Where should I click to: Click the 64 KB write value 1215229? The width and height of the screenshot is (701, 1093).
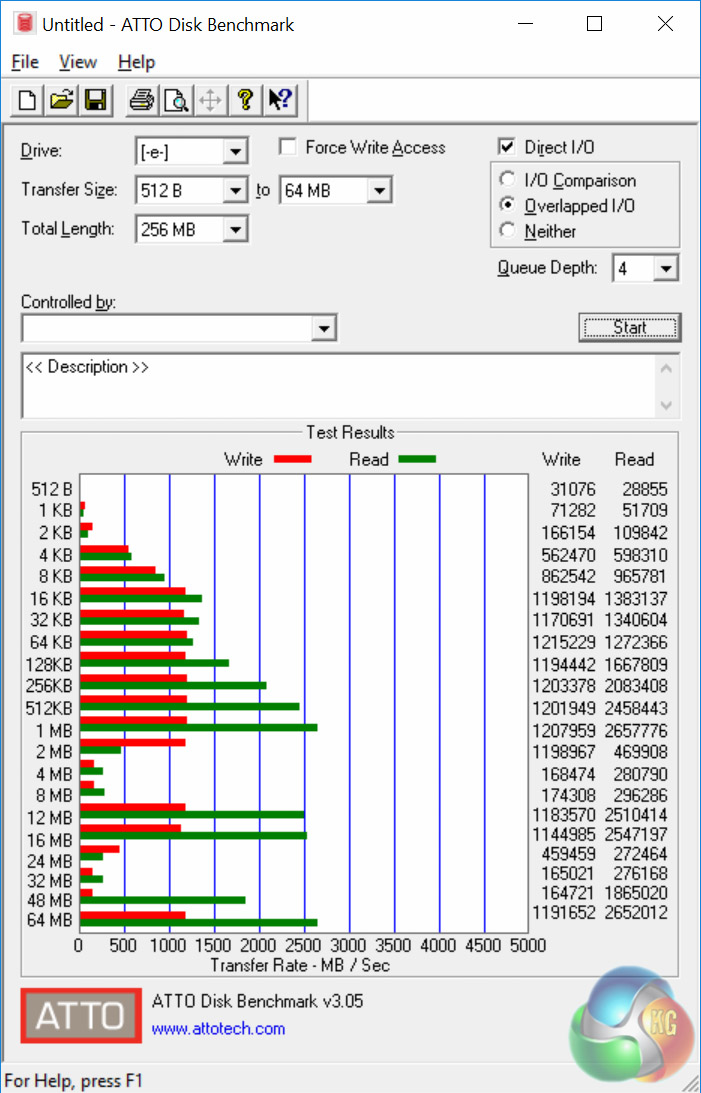[x=564, y=642]
